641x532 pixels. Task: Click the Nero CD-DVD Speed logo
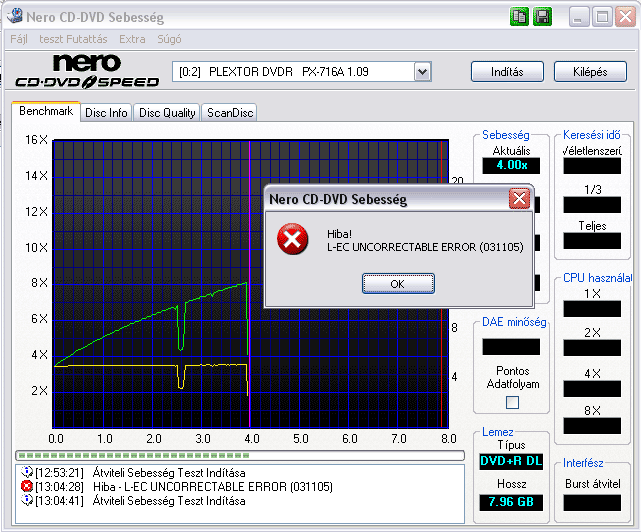pyautogui.click(x=87, y=71)
